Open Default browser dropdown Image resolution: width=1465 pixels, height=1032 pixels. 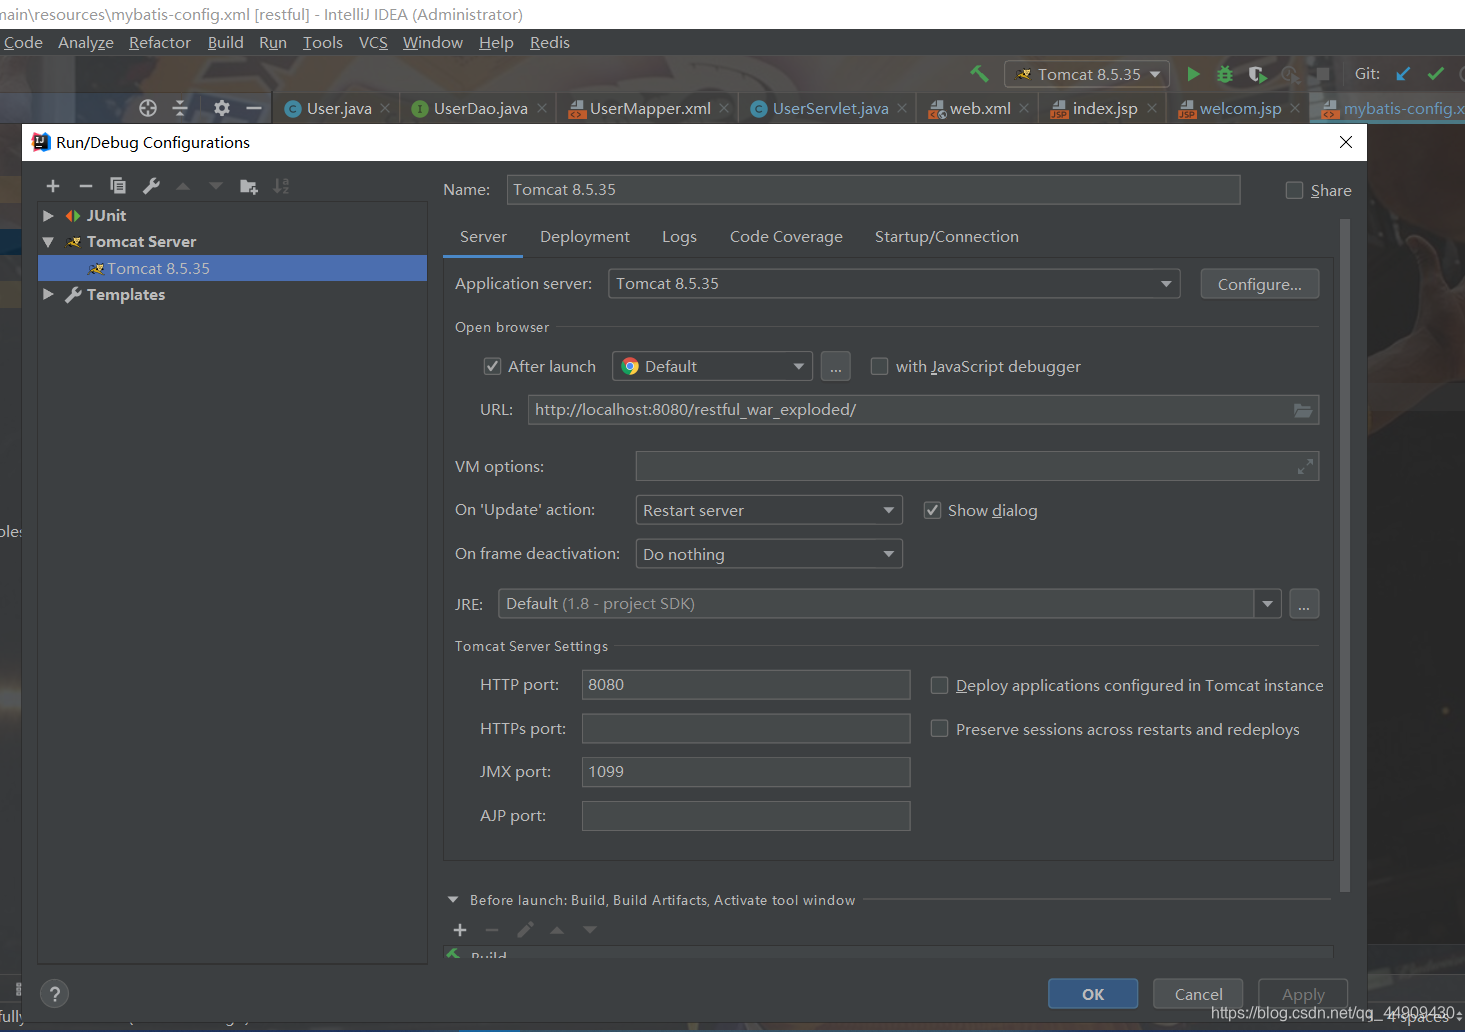click(712, 367)
